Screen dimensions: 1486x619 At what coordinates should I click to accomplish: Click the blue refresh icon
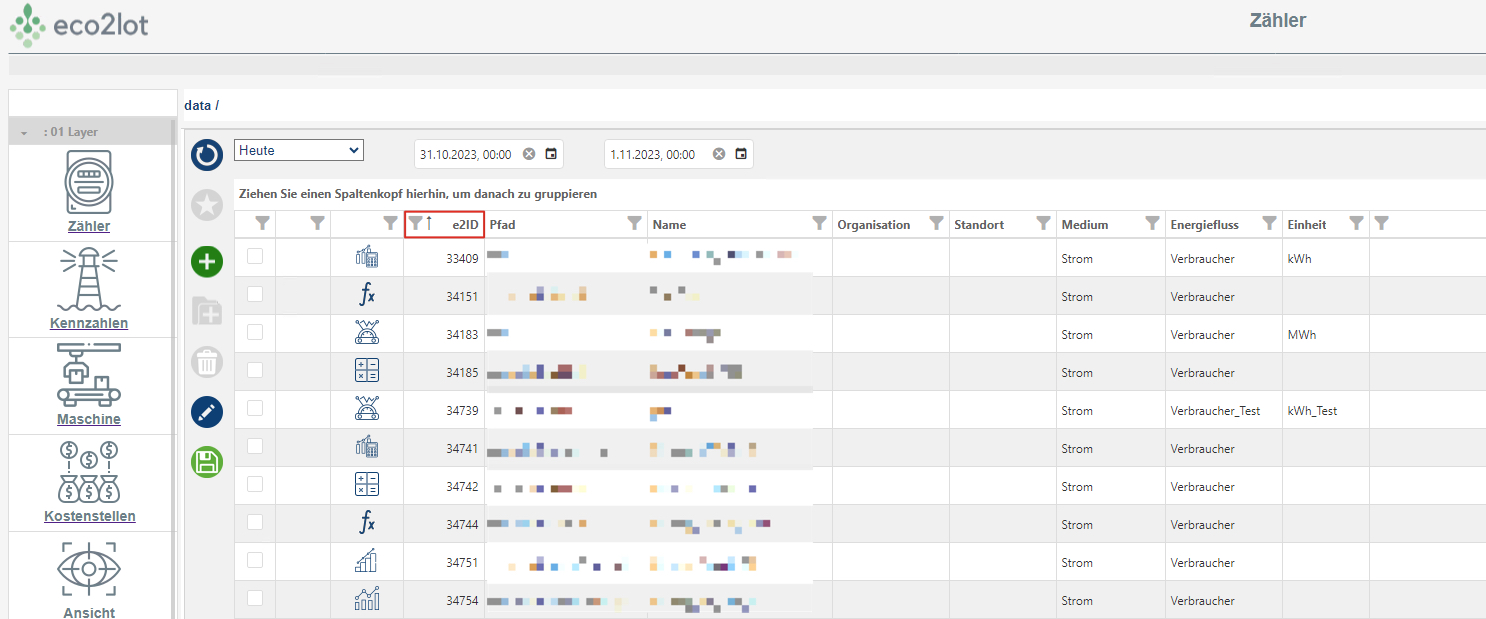click(207, 155)
